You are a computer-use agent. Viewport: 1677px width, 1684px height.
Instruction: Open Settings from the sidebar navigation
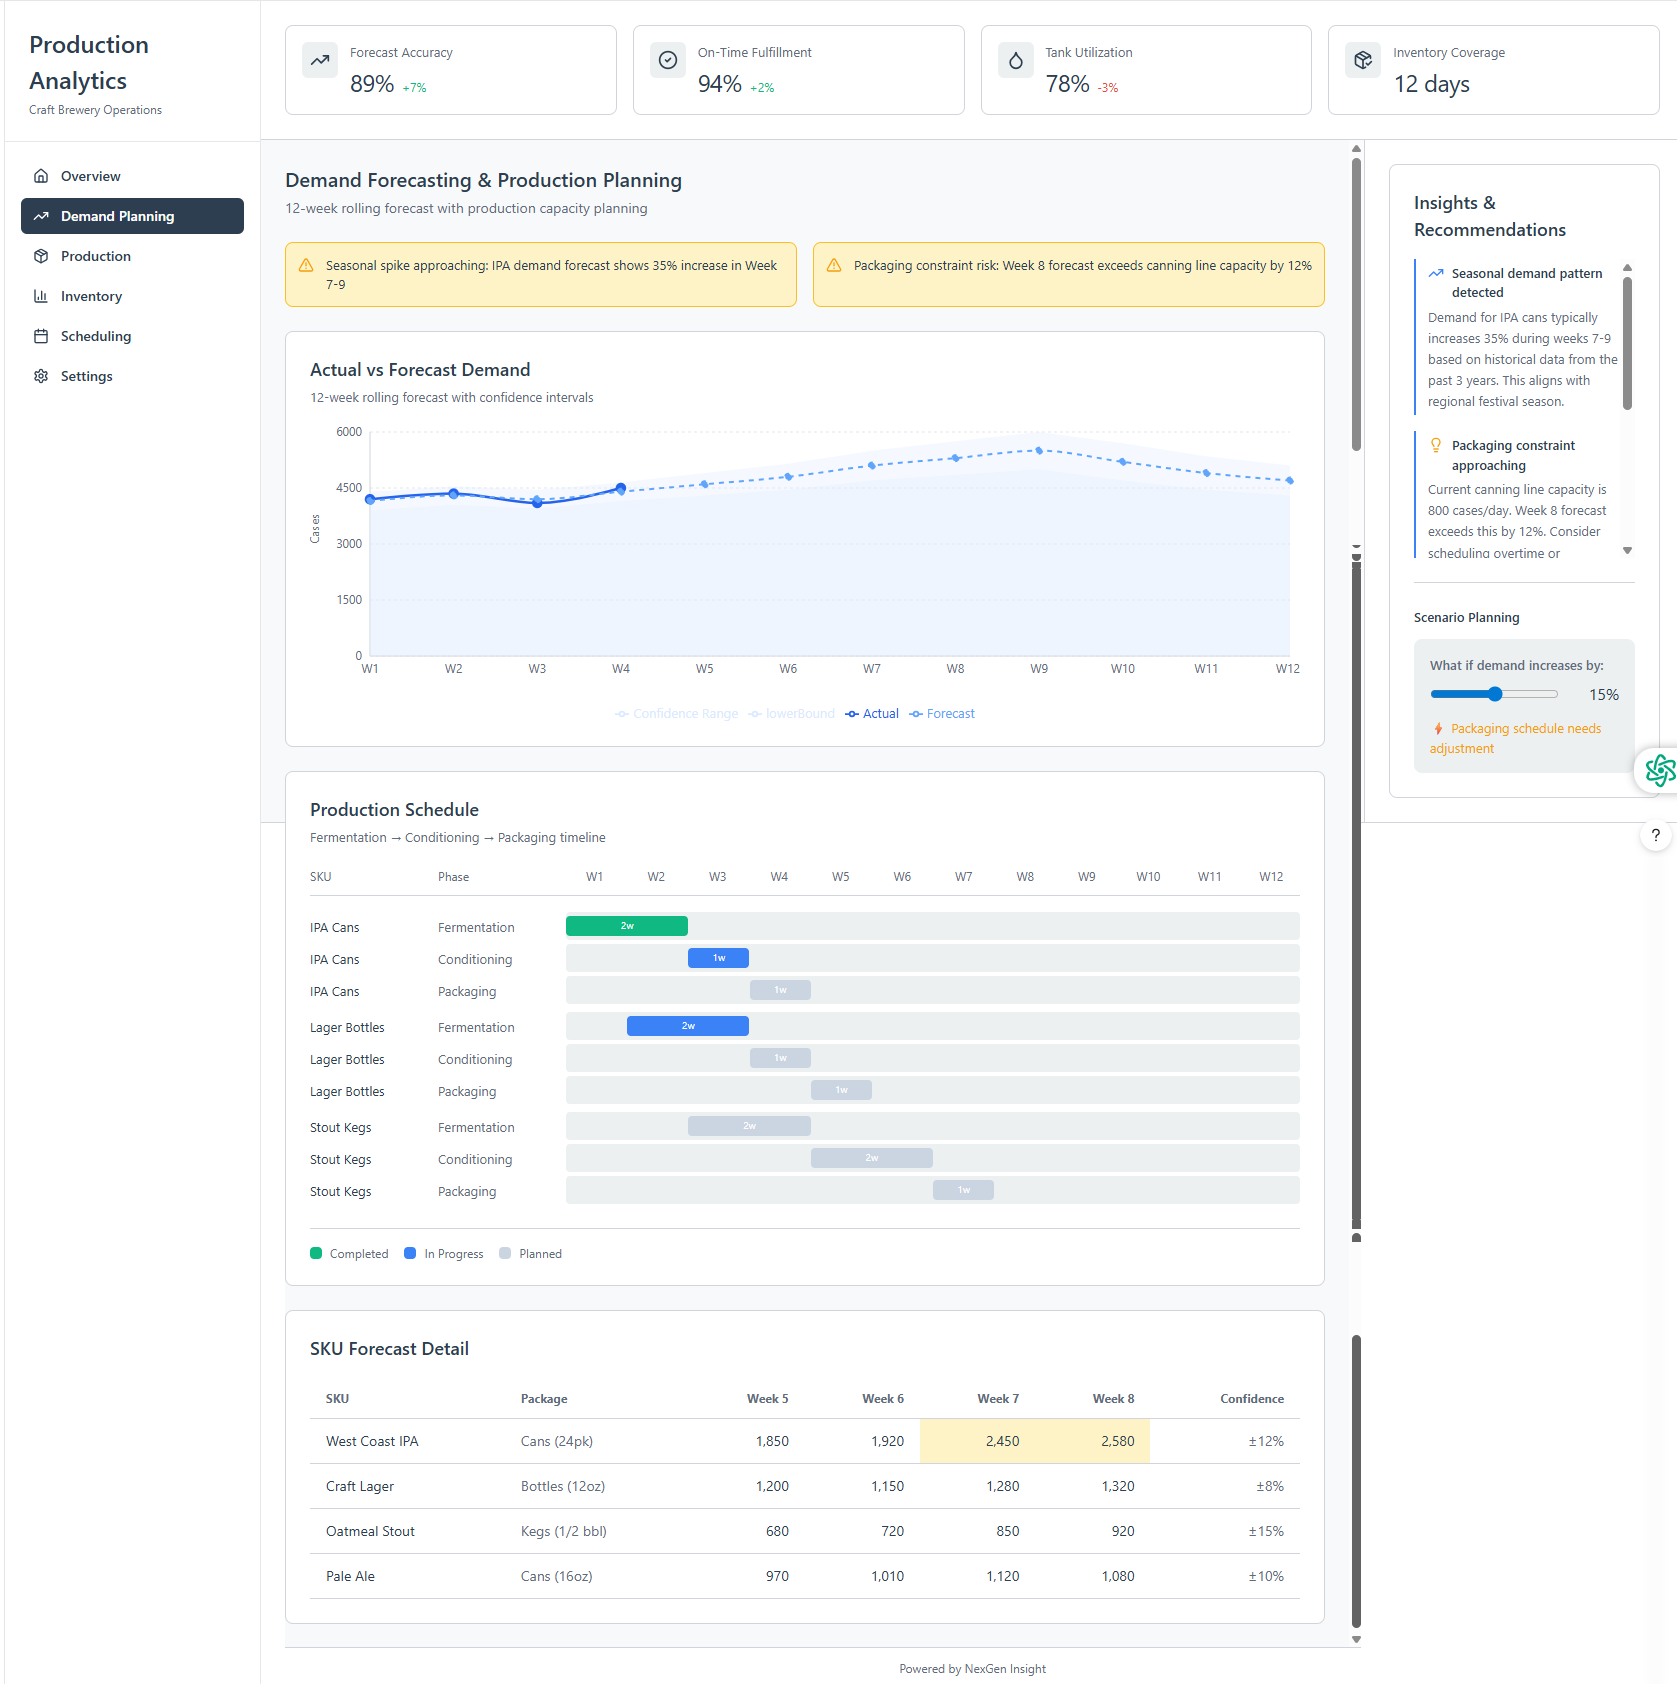click(87, 376)
